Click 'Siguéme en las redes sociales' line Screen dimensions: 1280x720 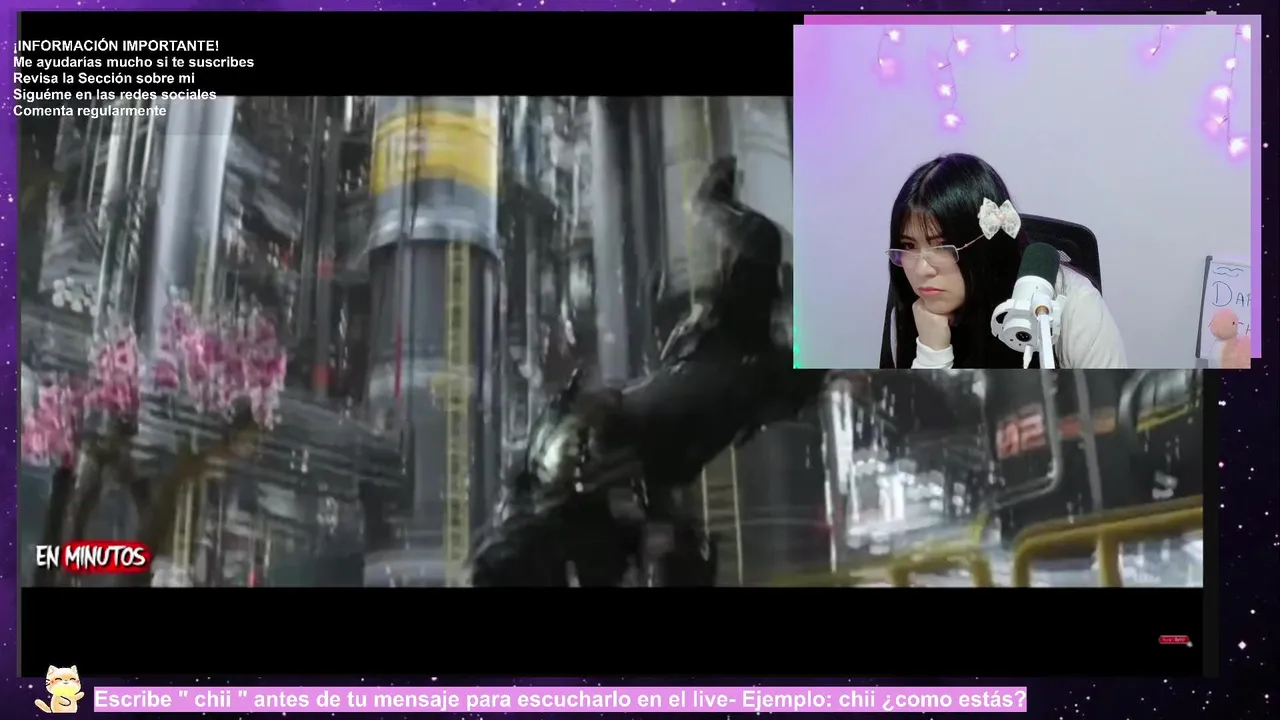pyautogui.click(x=115, y=94)
